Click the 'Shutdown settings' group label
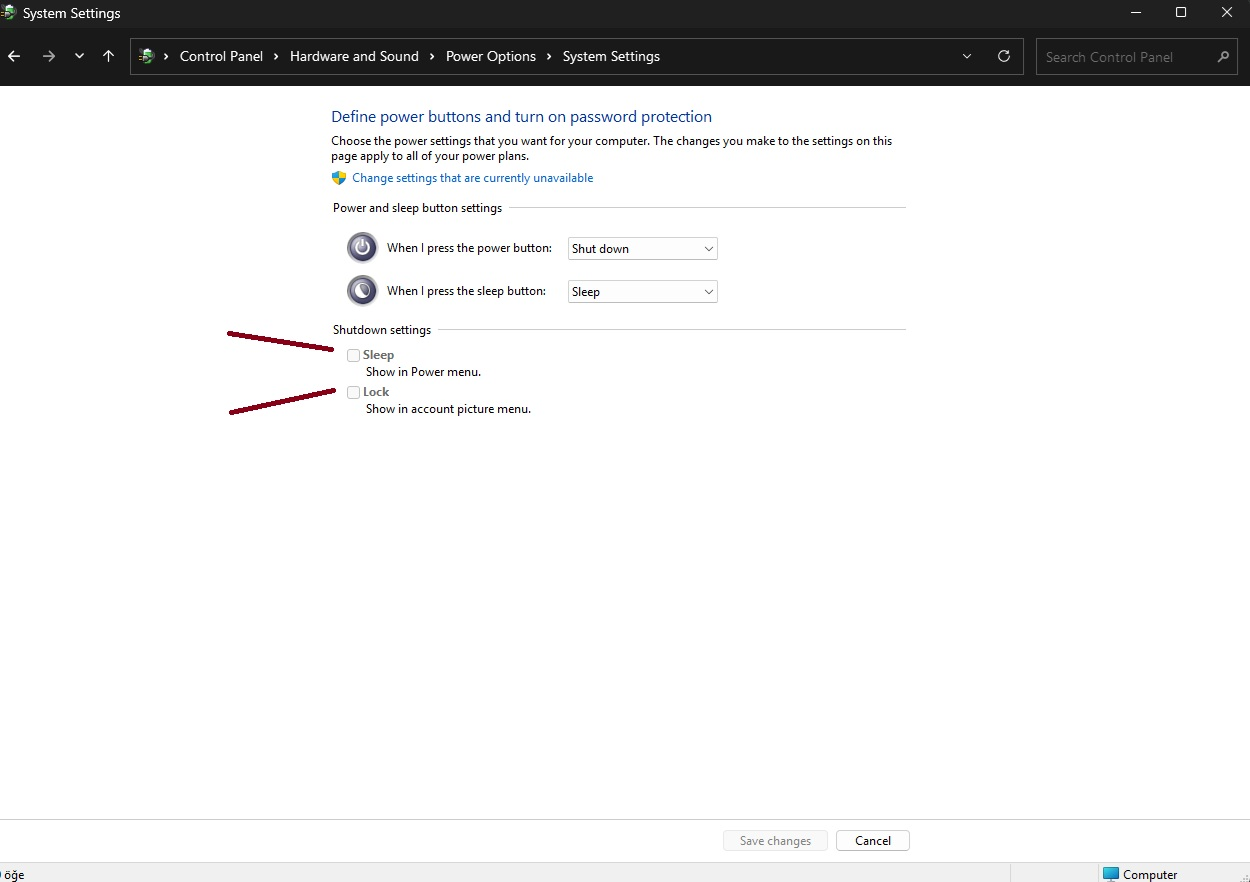Viewport: 1250px width, 882px height. [382, 330]
